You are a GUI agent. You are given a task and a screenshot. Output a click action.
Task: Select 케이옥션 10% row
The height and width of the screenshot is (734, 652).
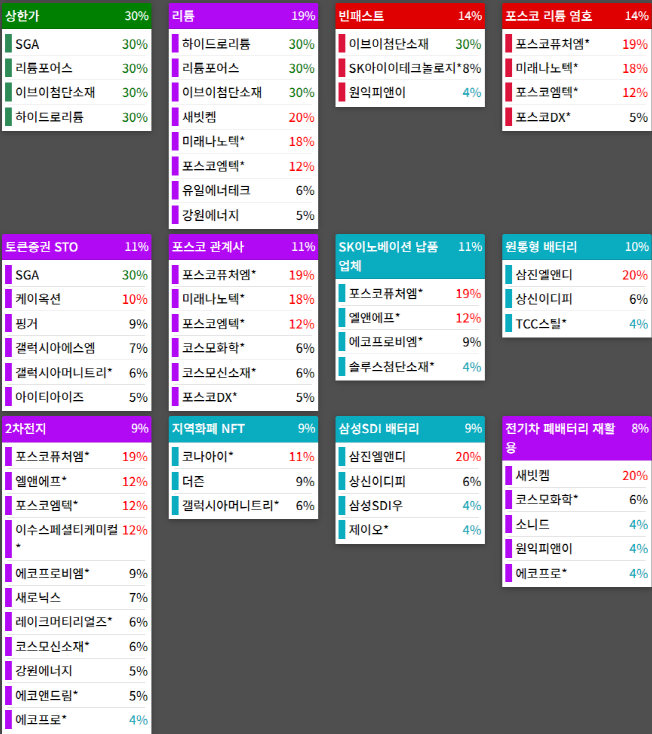(x=77, y=299)
